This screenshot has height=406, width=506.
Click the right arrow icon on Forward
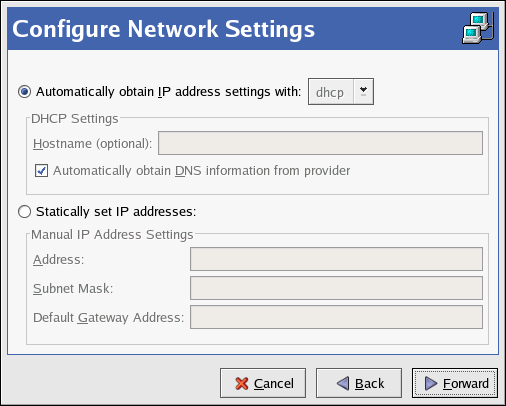tap(431, 383)
